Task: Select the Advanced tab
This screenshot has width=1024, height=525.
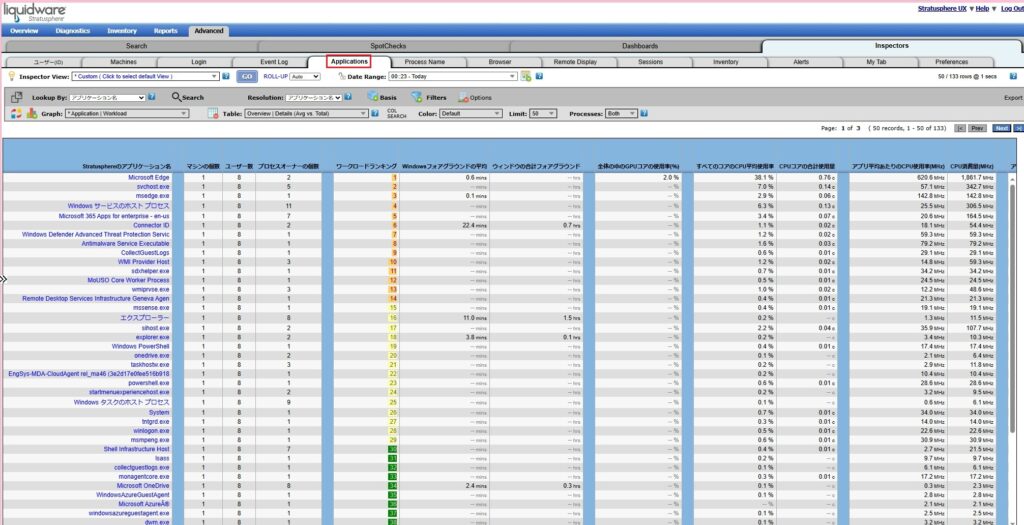Action: pos(209,31)
